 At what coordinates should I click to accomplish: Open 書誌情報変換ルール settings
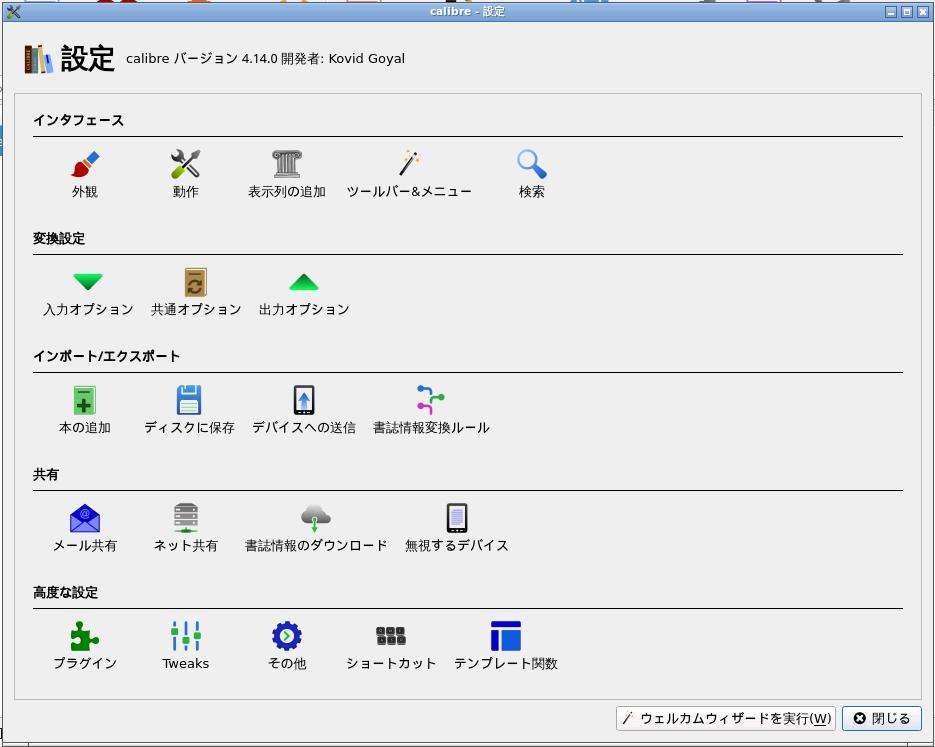[431, 410]
